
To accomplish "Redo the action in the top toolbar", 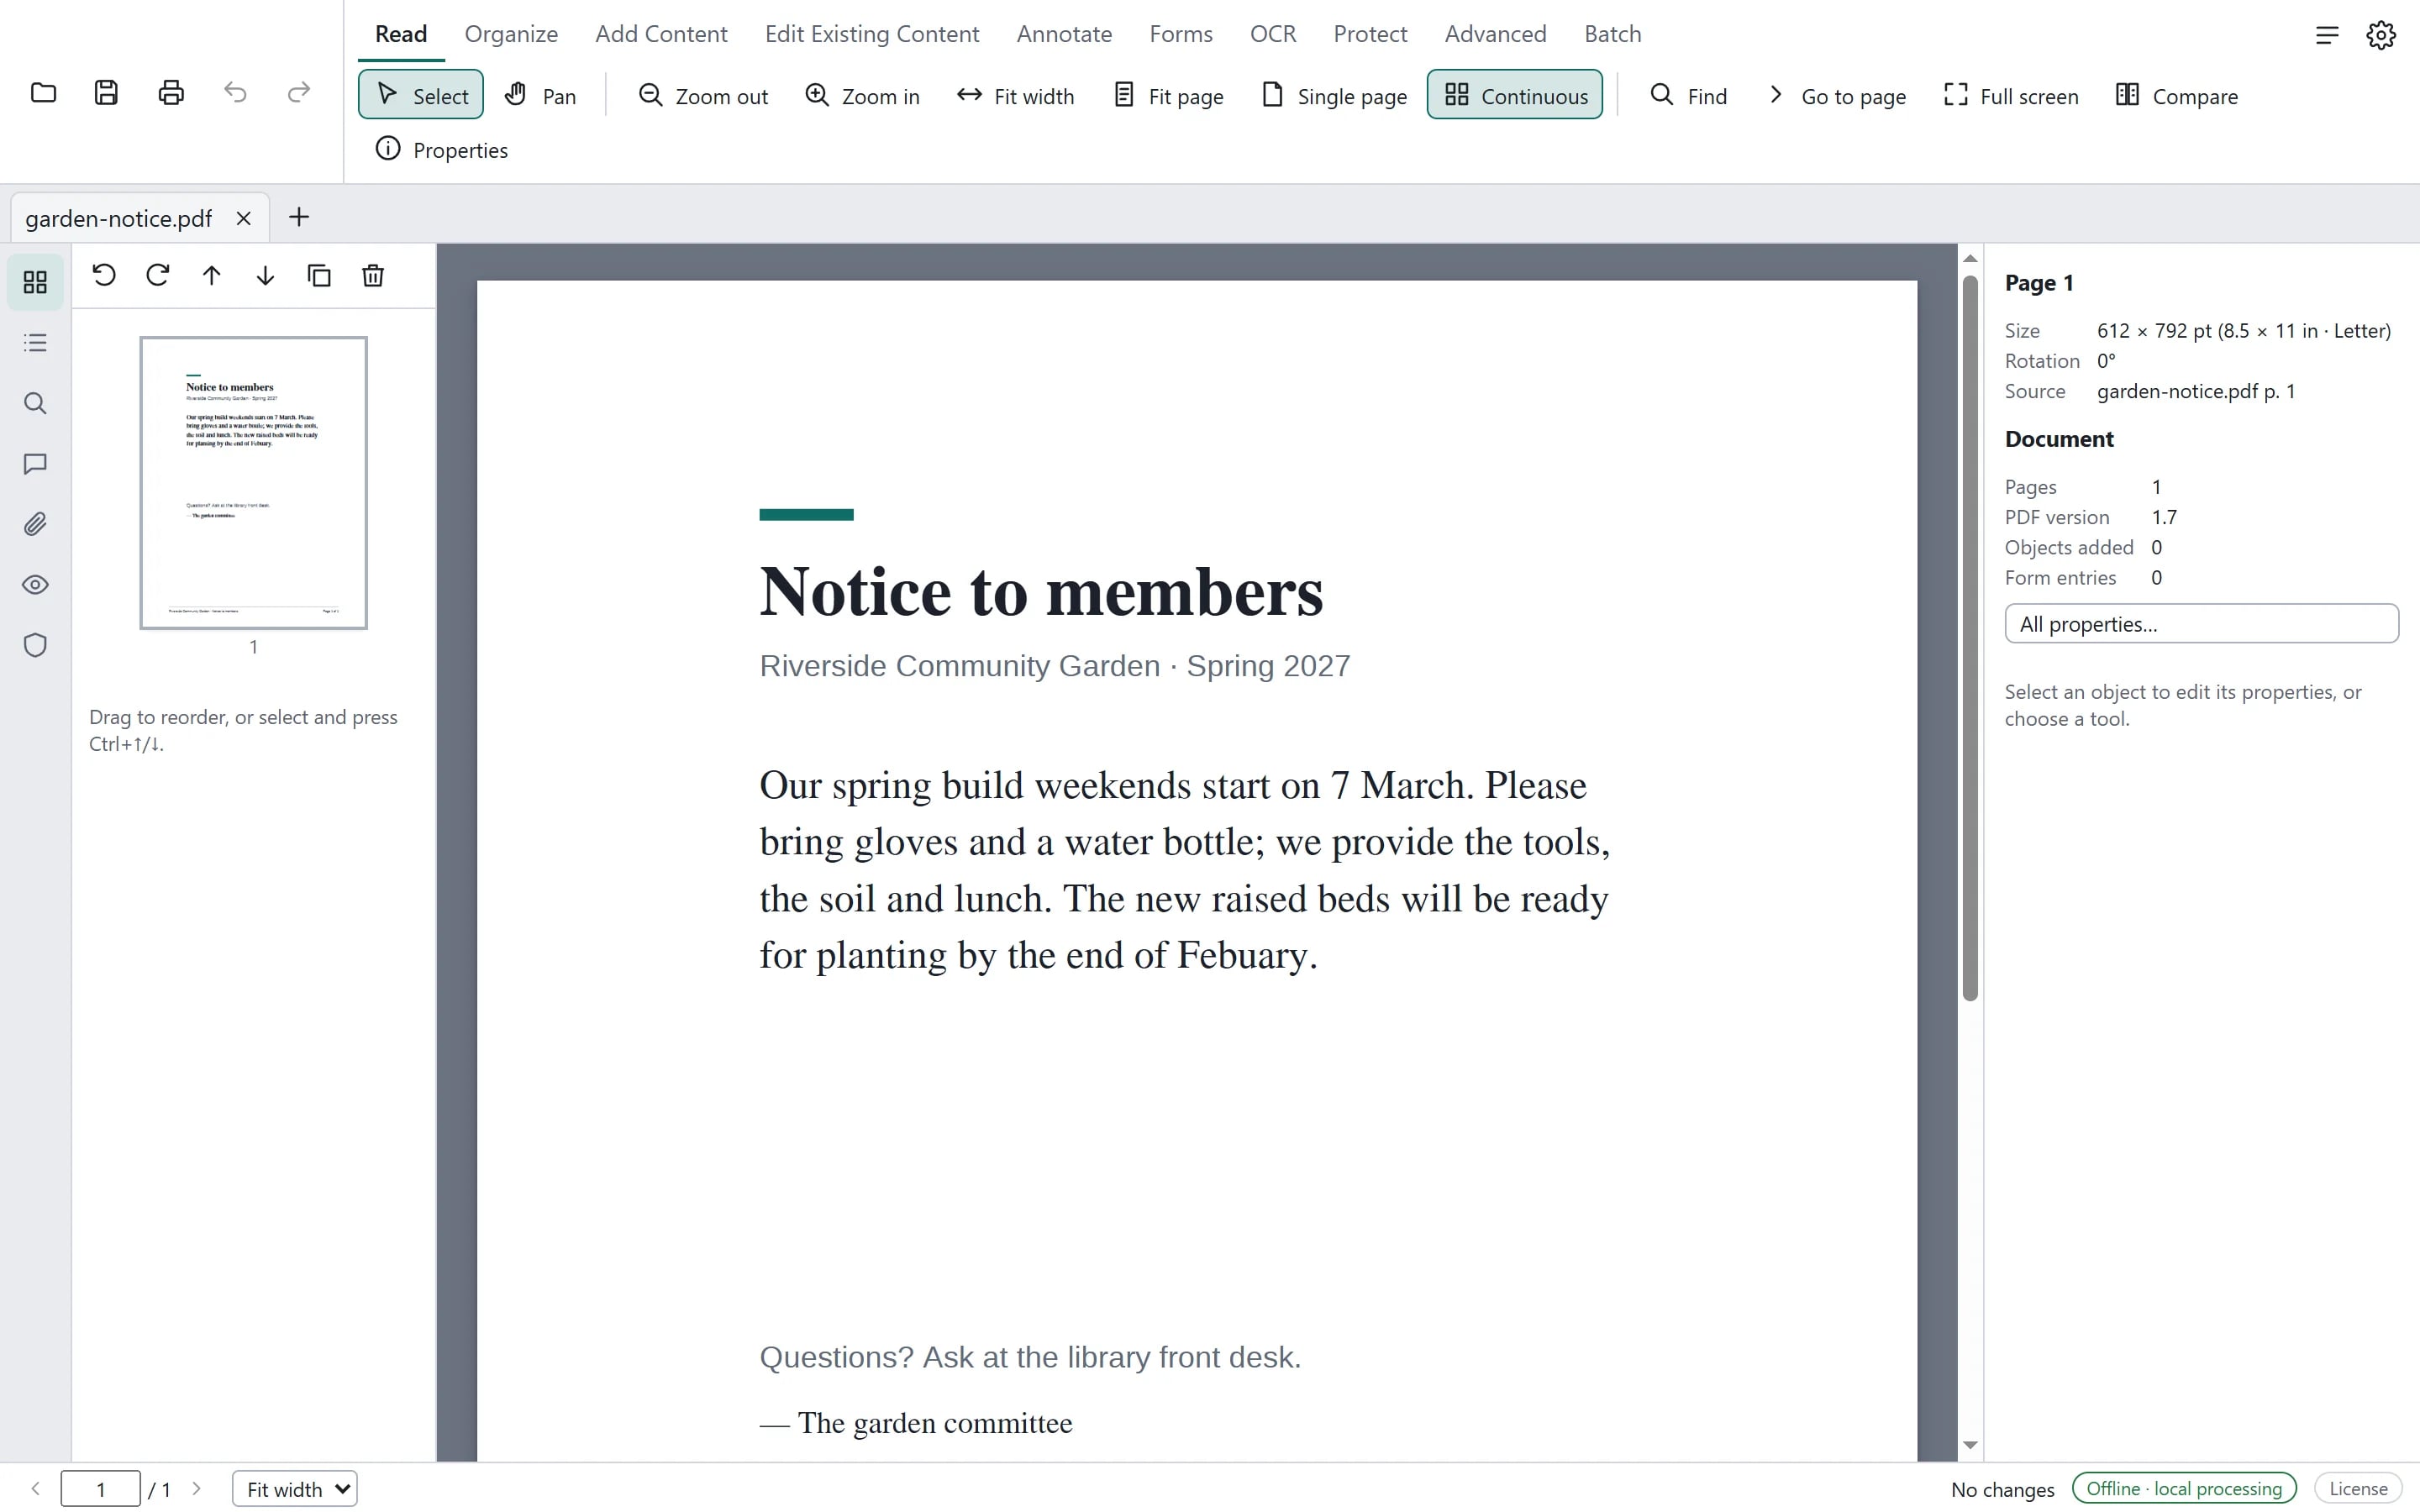I will point(299,93).
